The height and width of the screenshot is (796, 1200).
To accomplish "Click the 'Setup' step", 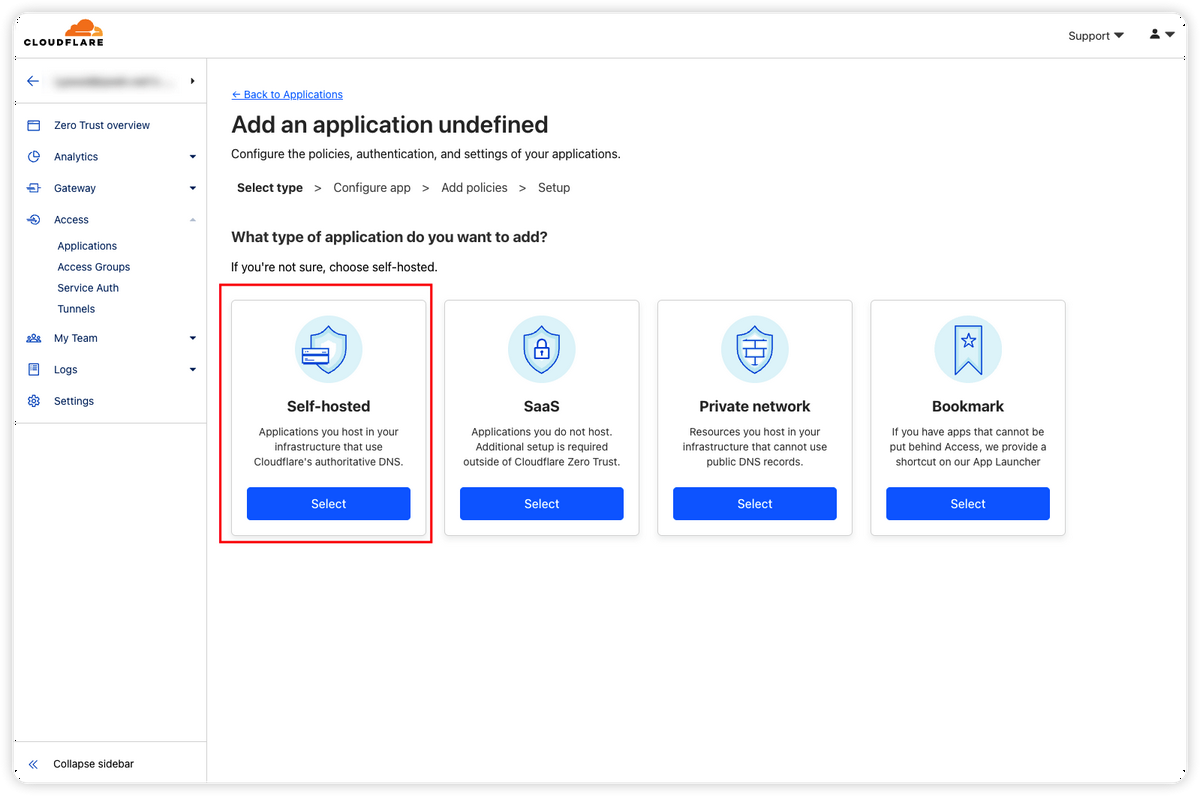I will 554,187.
